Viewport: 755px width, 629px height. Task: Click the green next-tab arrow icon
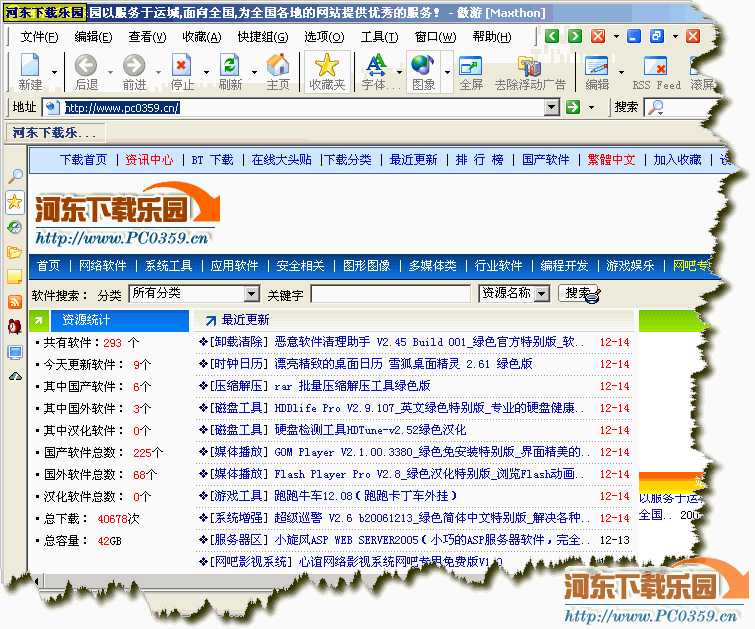pyautogui.click(x=574, y=36)
